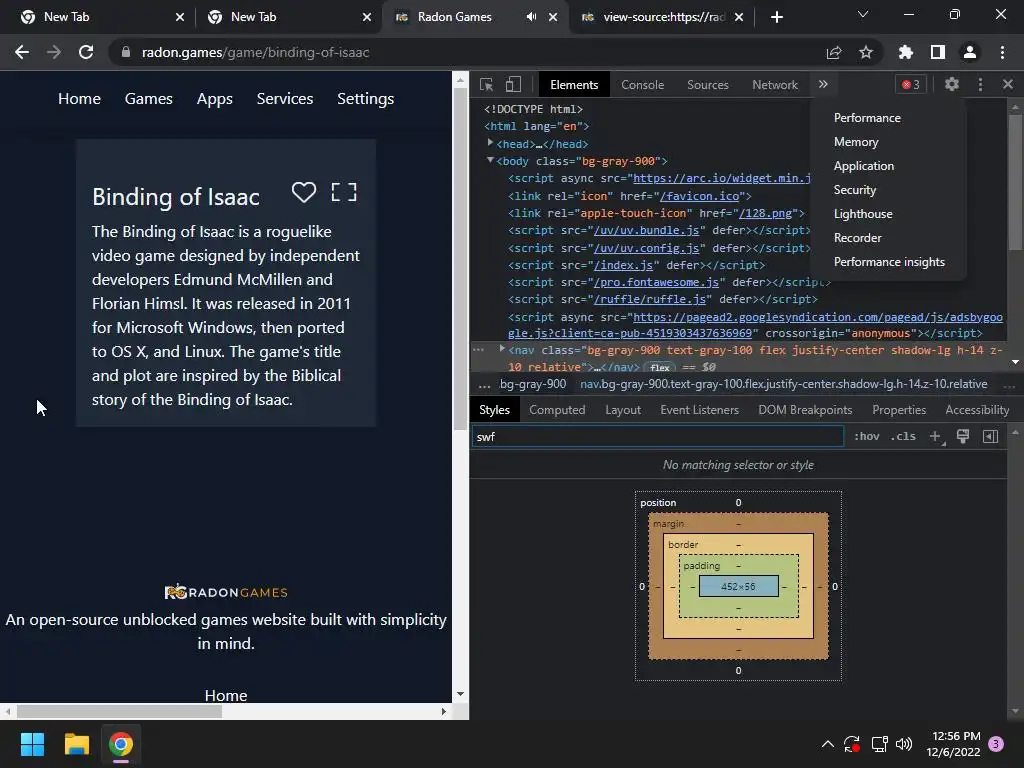This screenshot has height=768, width=1024.
Task: Close the DevTools panel
Action: point(1008,84)
